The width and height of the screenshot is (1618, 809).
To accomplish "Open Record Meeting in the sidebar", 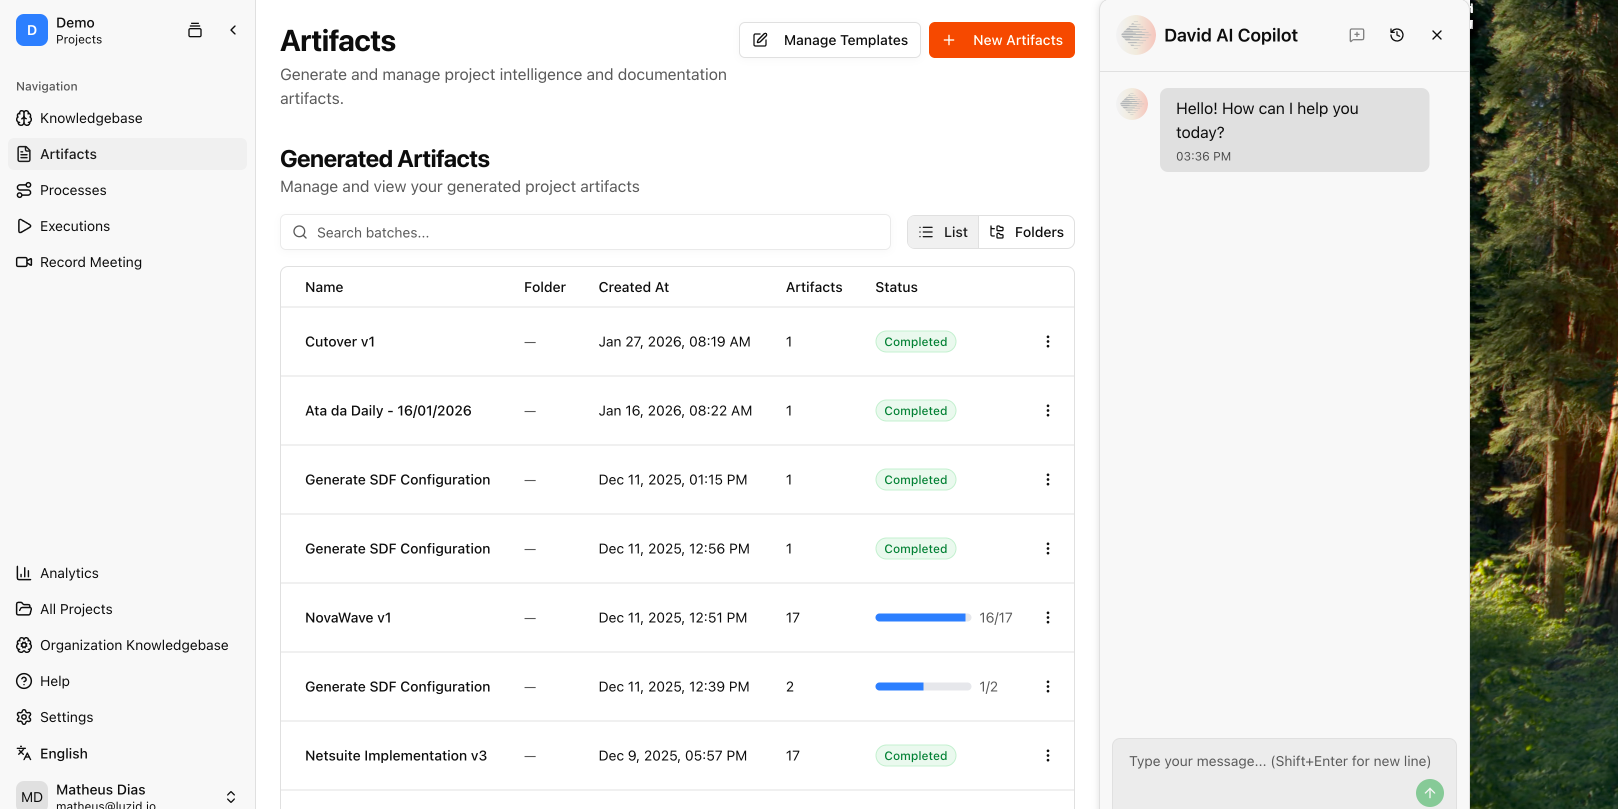I will tap(91, 262).
